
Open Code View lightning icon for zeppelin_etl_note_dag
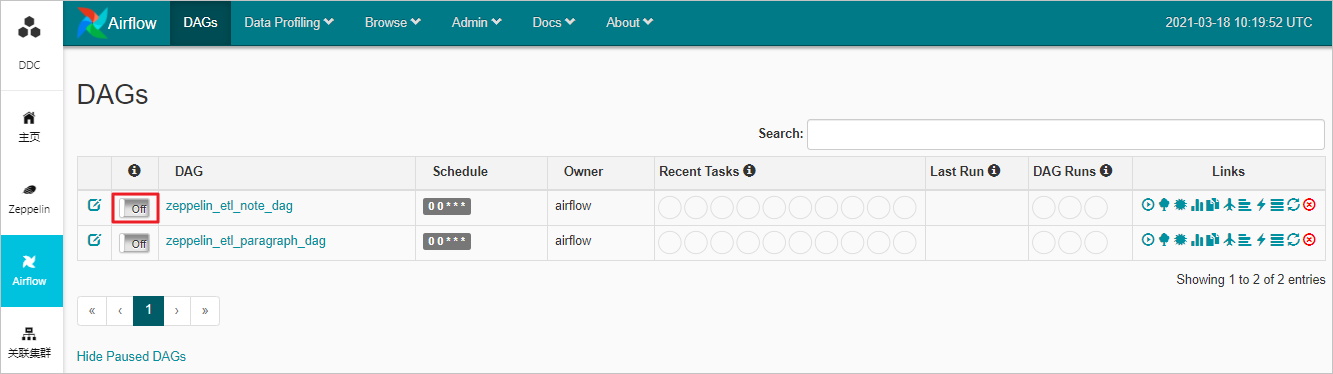[x=1261, y=204]
